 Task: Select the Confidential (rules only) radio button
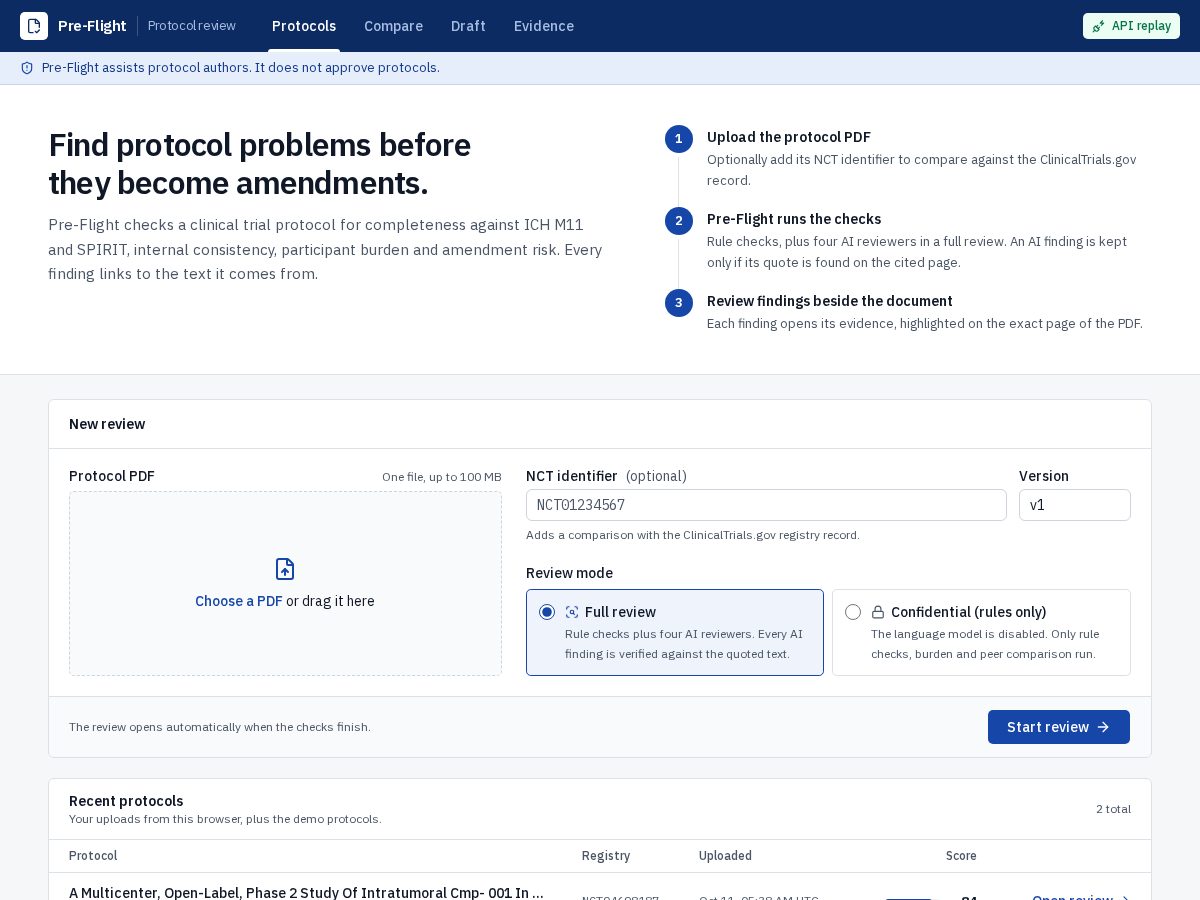pyautogui.click(x=853, y=612)
